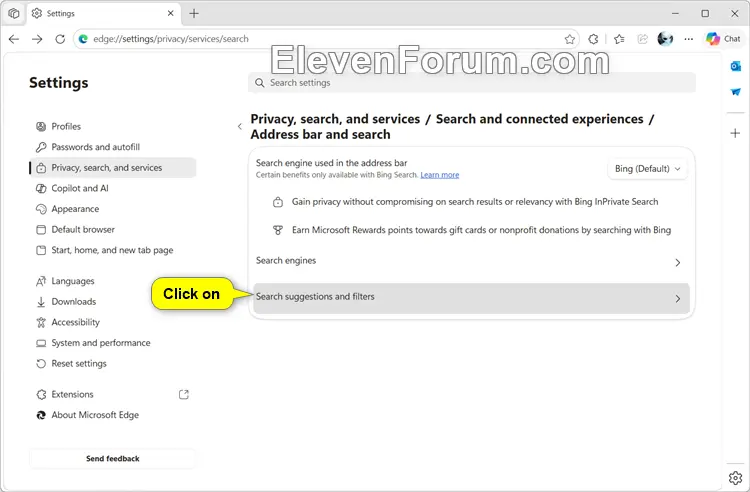The height and width of the screenshot is (492, 750).
Task: Open Appearance settings
Action: point(112,209)
